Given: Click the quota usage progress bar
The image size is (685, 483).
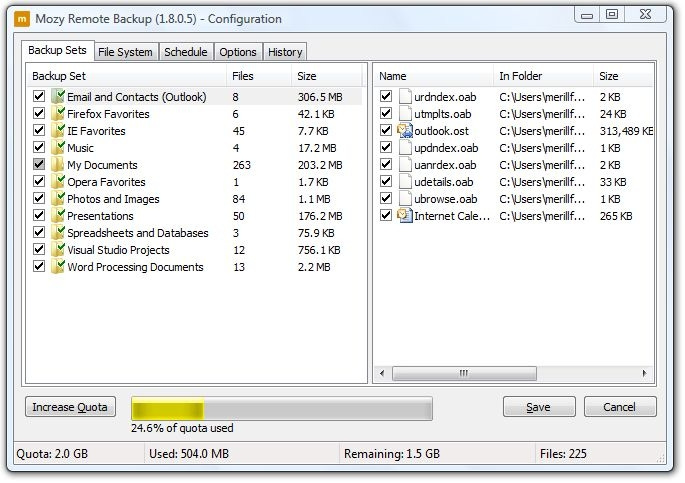Looking at the screenshot, I should 282,409.
